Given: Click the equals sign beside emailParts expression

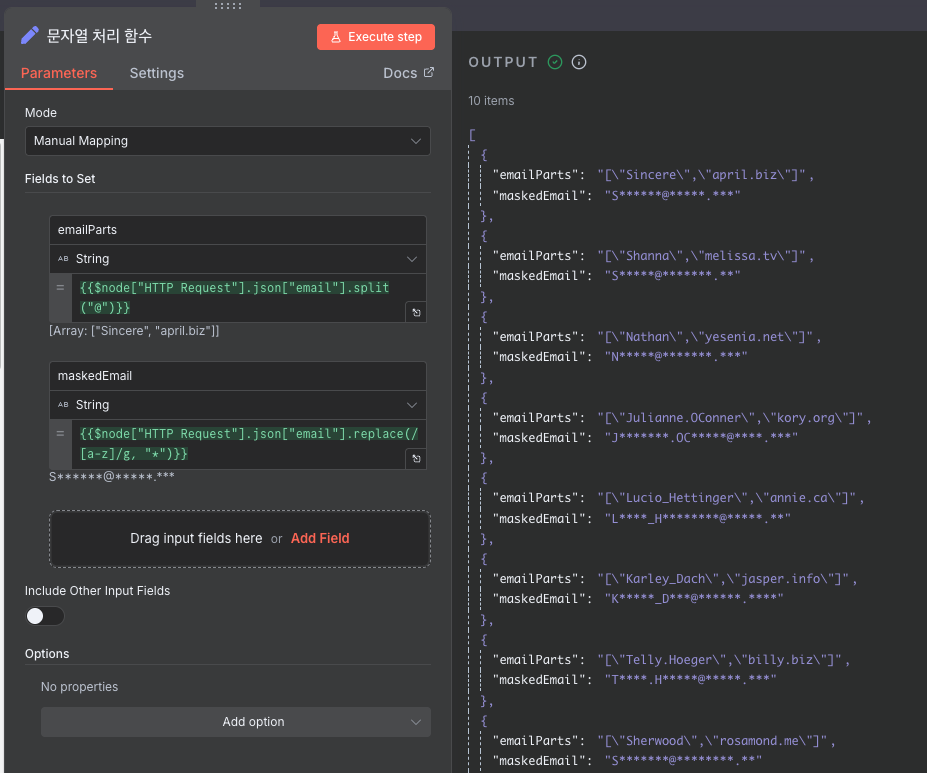Looking at the screenshot, I should point(60,288).
